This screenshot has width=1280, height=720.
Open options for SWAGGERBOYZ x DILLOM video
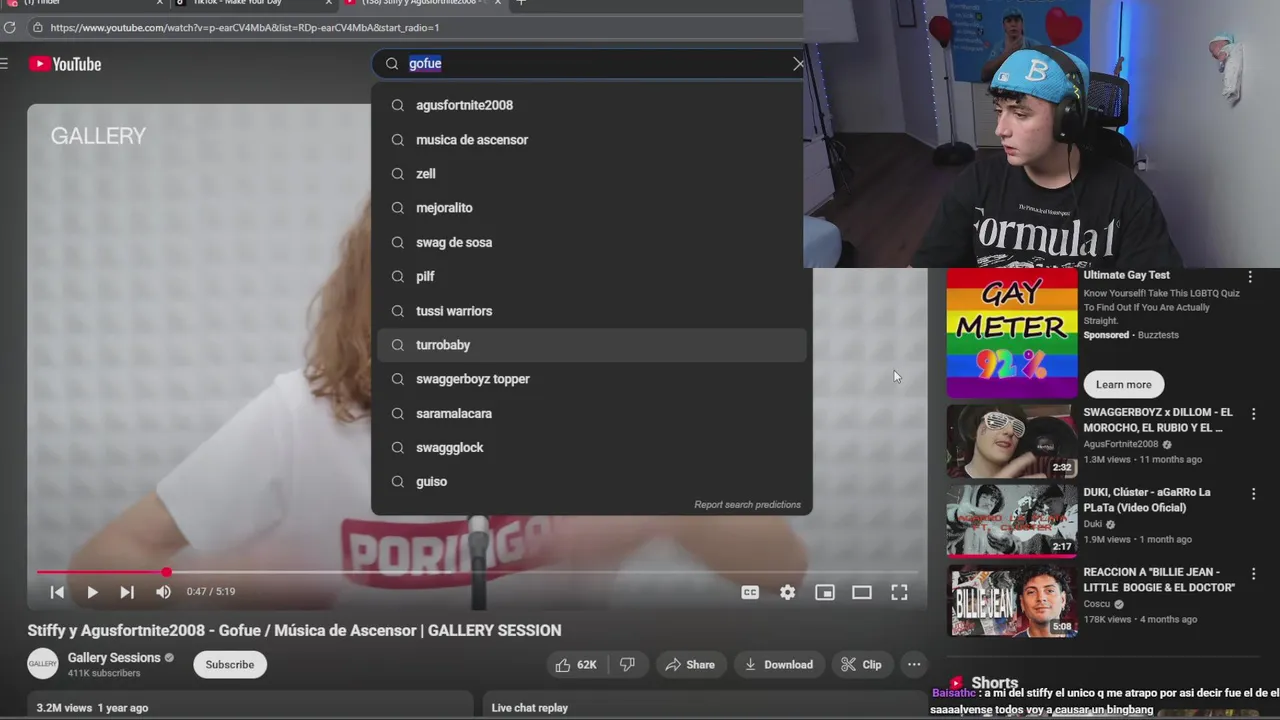[x=1253, y=414]
